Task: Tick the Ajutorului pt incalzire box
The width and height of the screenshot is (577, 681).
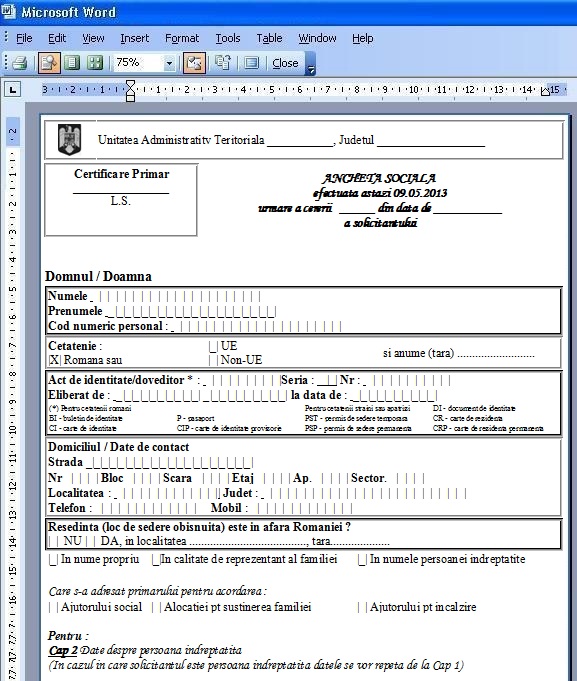Action: (363, 607)
